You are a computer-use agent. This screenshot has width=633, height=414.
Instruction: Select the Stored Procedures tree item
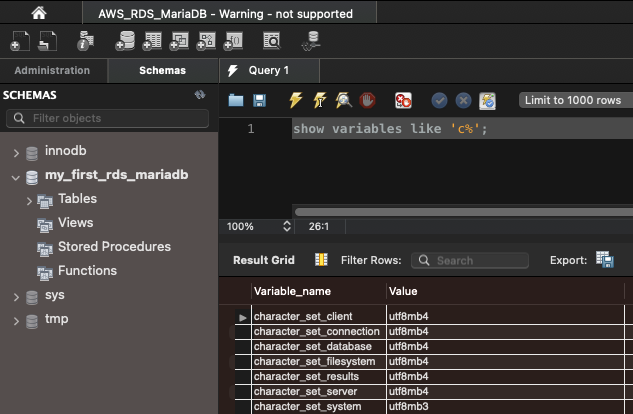114,246
